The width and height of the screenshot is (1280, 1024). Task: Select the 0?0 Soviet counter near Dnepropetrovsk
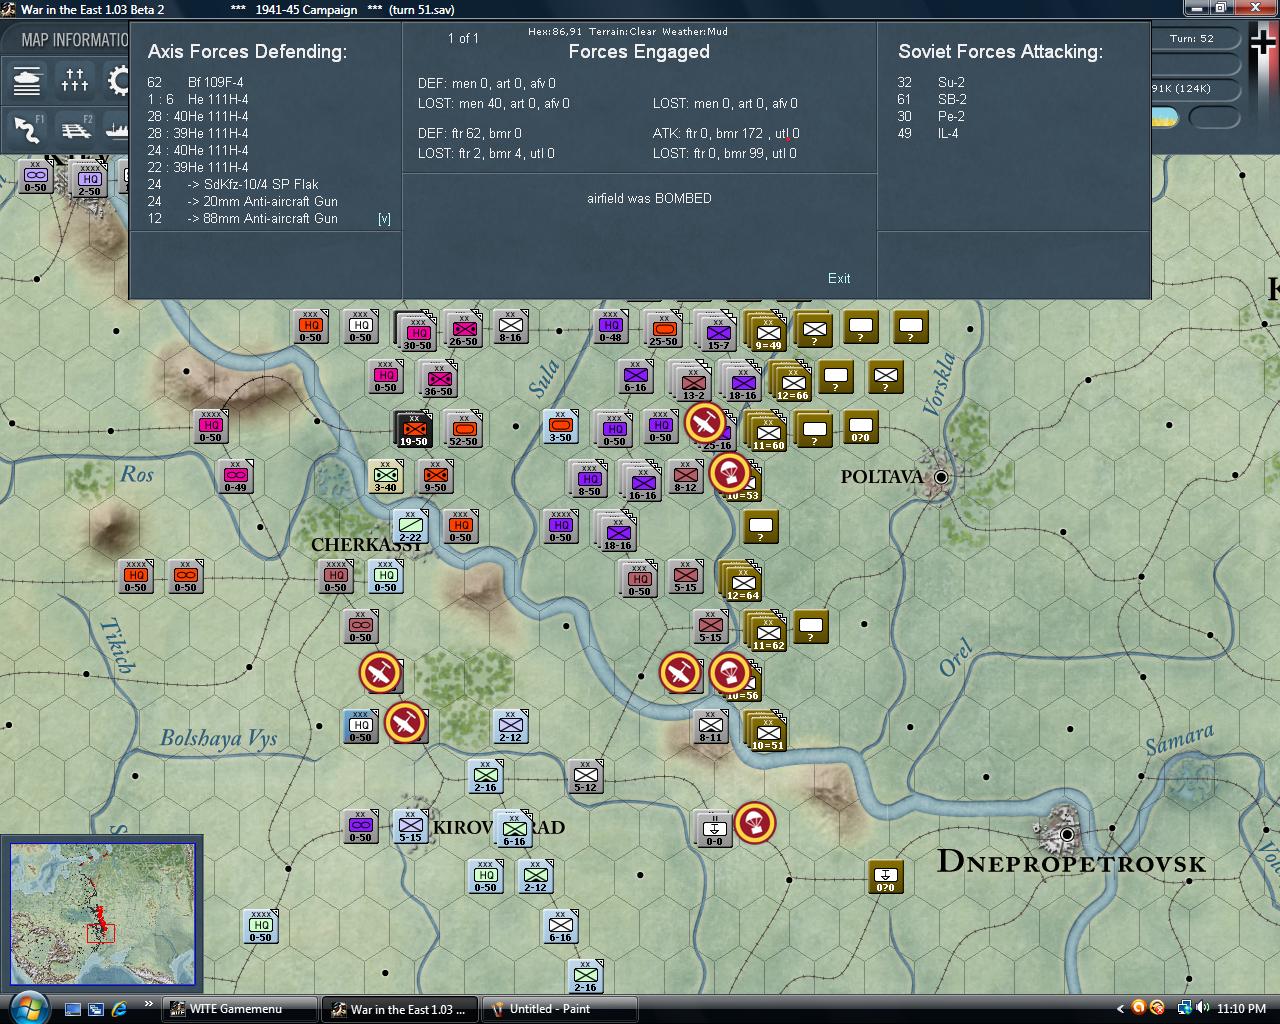pos(885,876)
